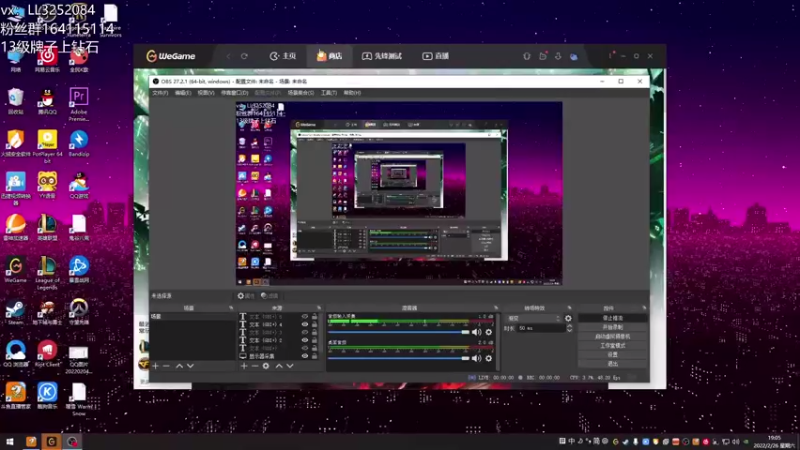800x450 pixels.
Task: Open PotPlayer 64 bit desktop icon
Action: pyautogui.click(x=47, y=146)
